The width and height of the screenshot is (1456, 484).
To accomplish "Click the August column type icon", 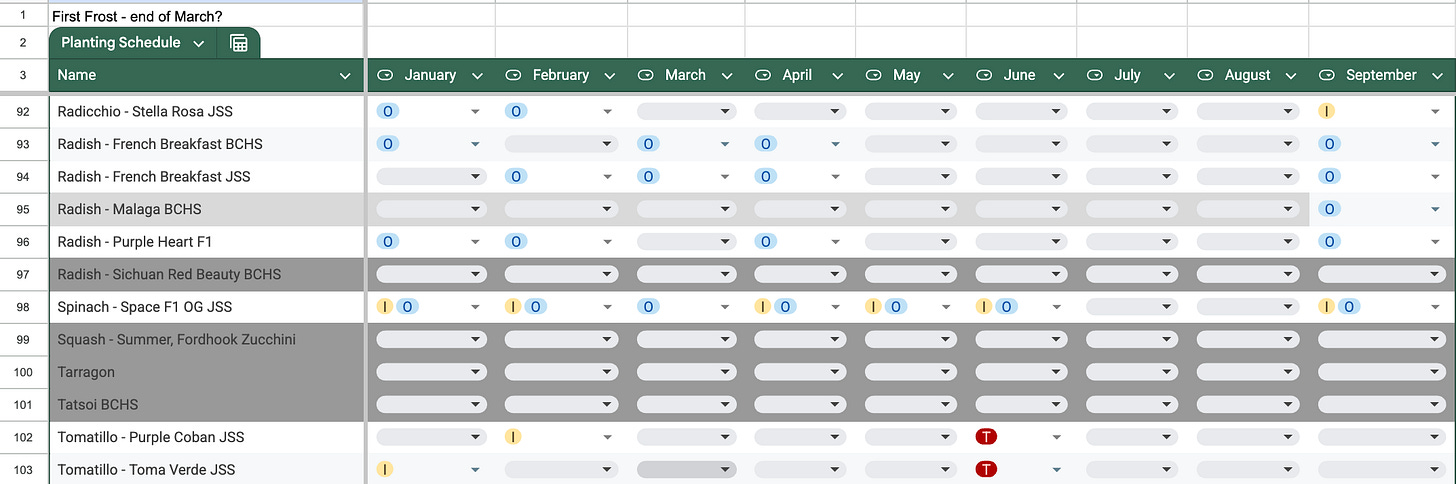I will pos(1204,75).
